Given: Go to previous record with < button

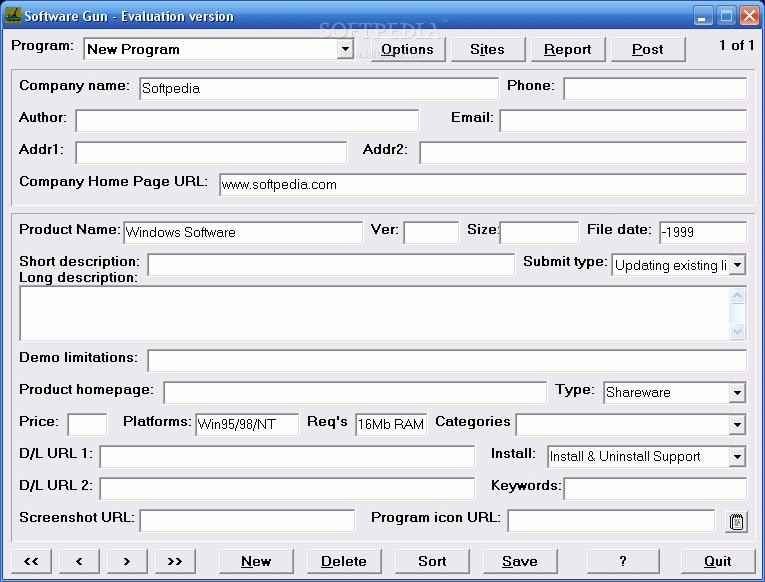Looking at the screenshot, I should point(79,562).
